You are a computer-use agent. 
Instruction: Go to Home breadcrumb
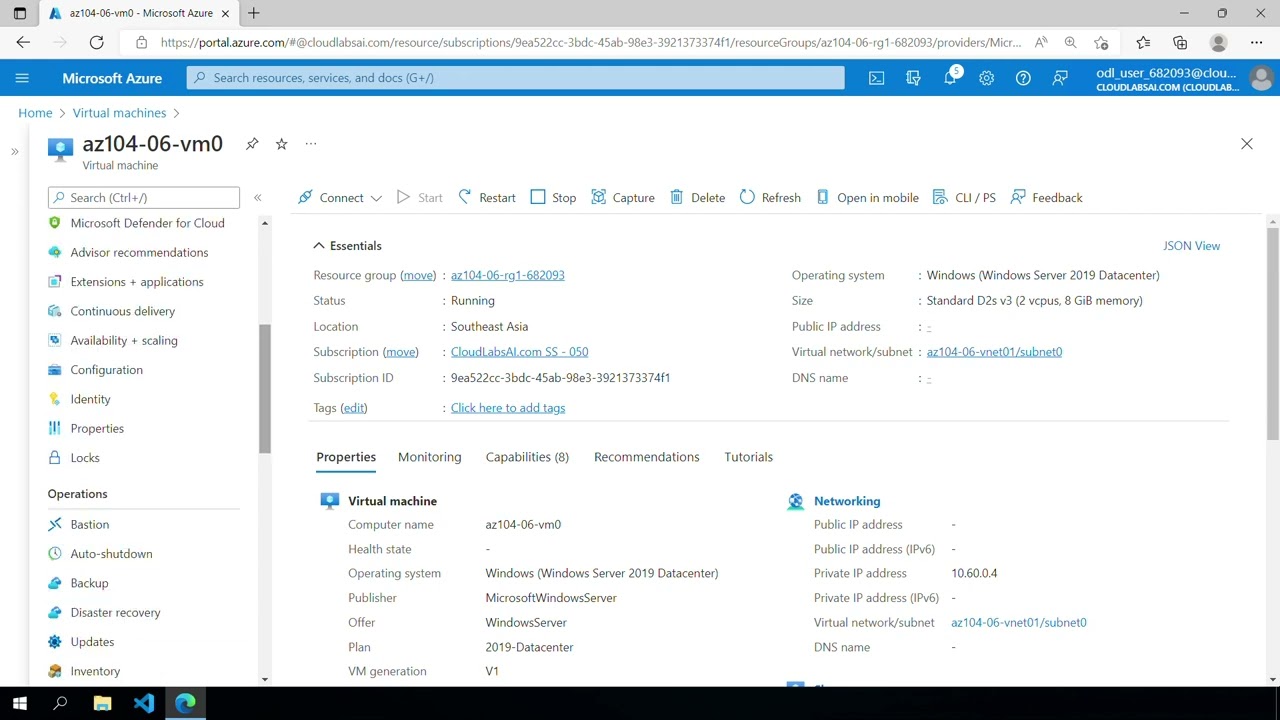[x=35, y=113]
